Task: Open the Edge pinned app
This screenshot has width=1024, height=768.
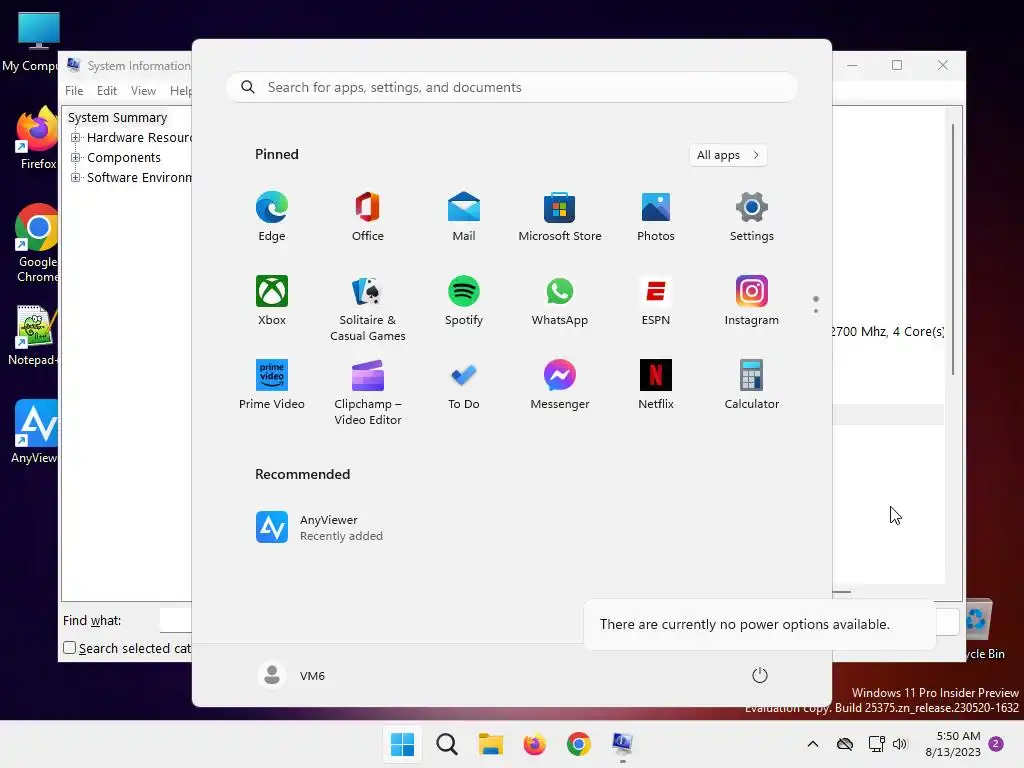Action: point(272,217)
